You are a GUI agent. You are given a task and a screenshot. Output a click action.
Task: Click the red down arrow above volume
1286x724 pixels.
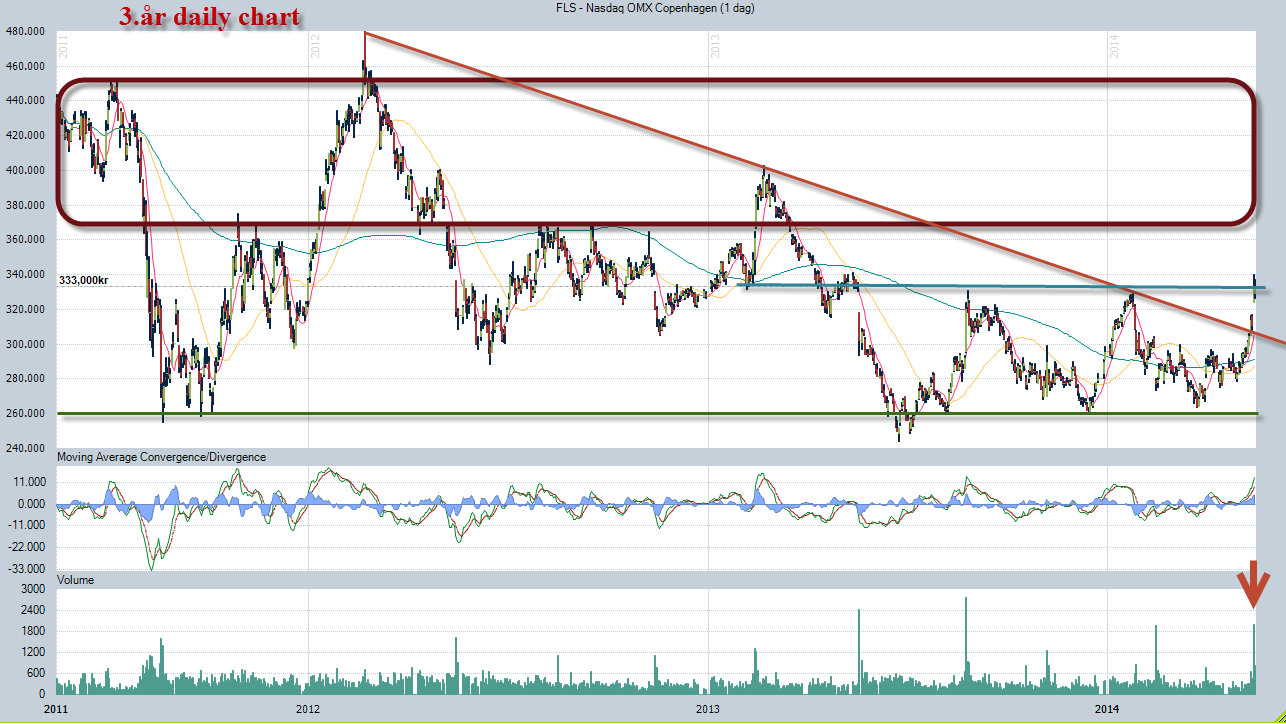pos(1253,586)
